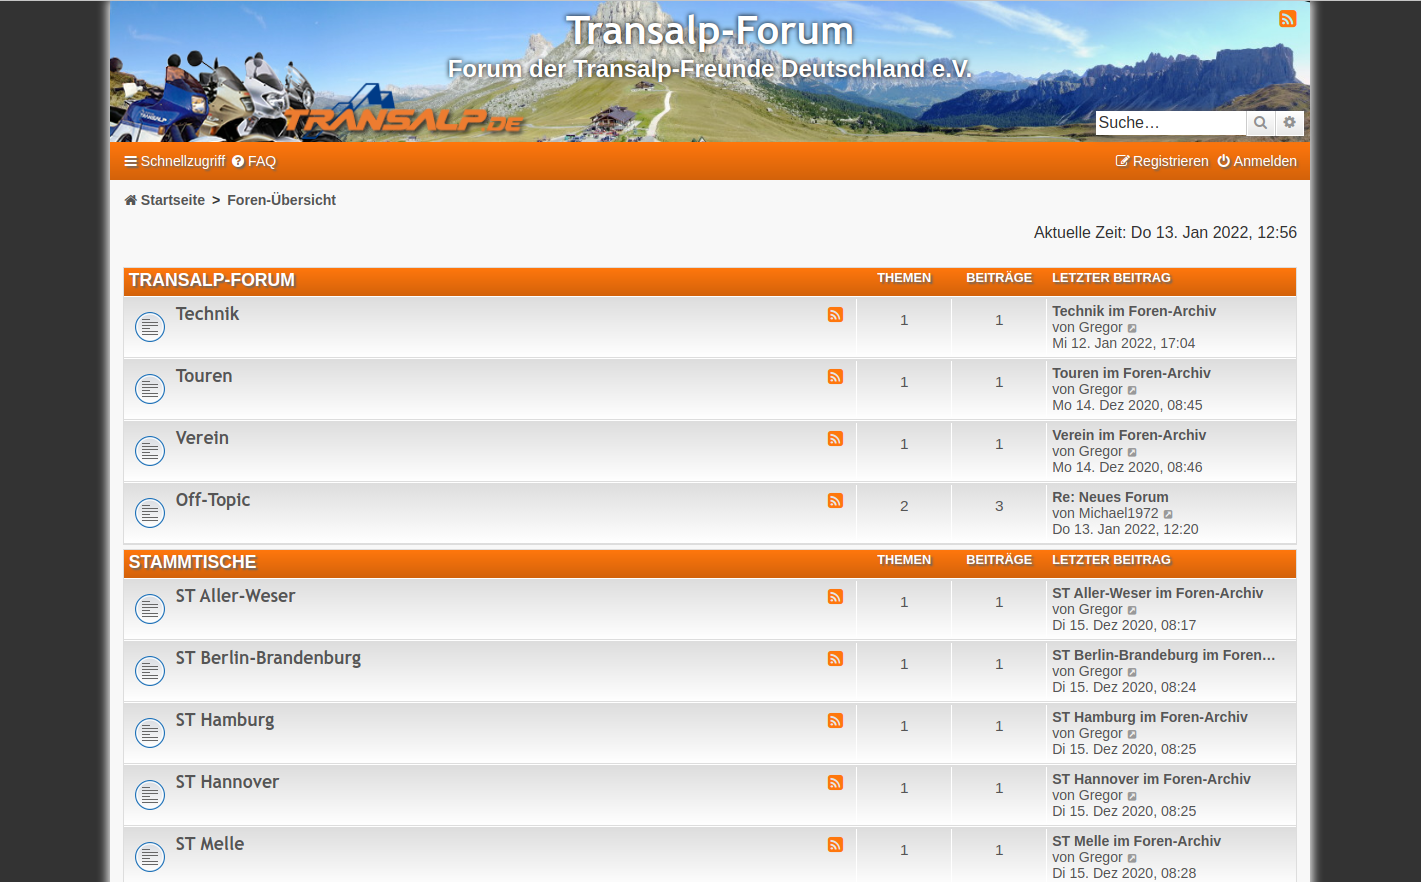The height and width of the screenshot is (882, 1421).
Task: Open the STAMMTISCHE category header
Action: click(x=193, y=562)
